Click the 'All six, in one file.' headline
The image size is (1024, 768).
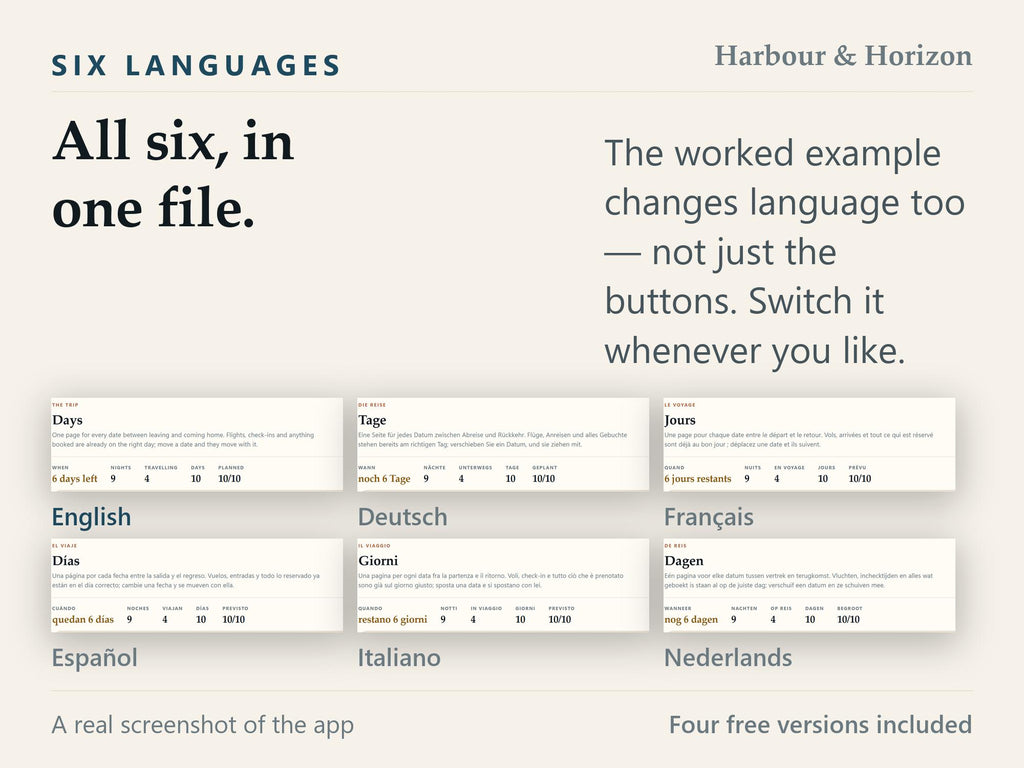[x=173, y=174]
